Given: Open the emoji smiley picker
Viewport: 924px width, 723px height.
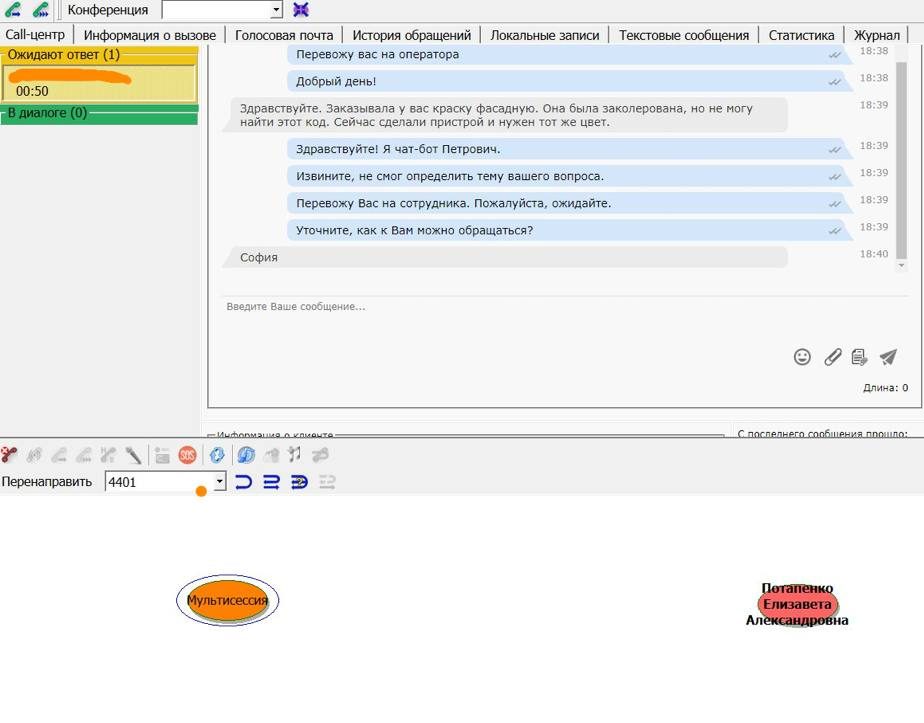Looking at the screenshot, I should click(x=802, y=357).
